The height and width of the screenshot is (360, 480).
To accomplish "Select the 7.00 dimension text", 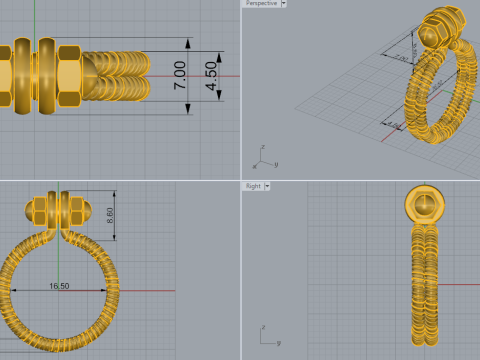I will 180,75.
